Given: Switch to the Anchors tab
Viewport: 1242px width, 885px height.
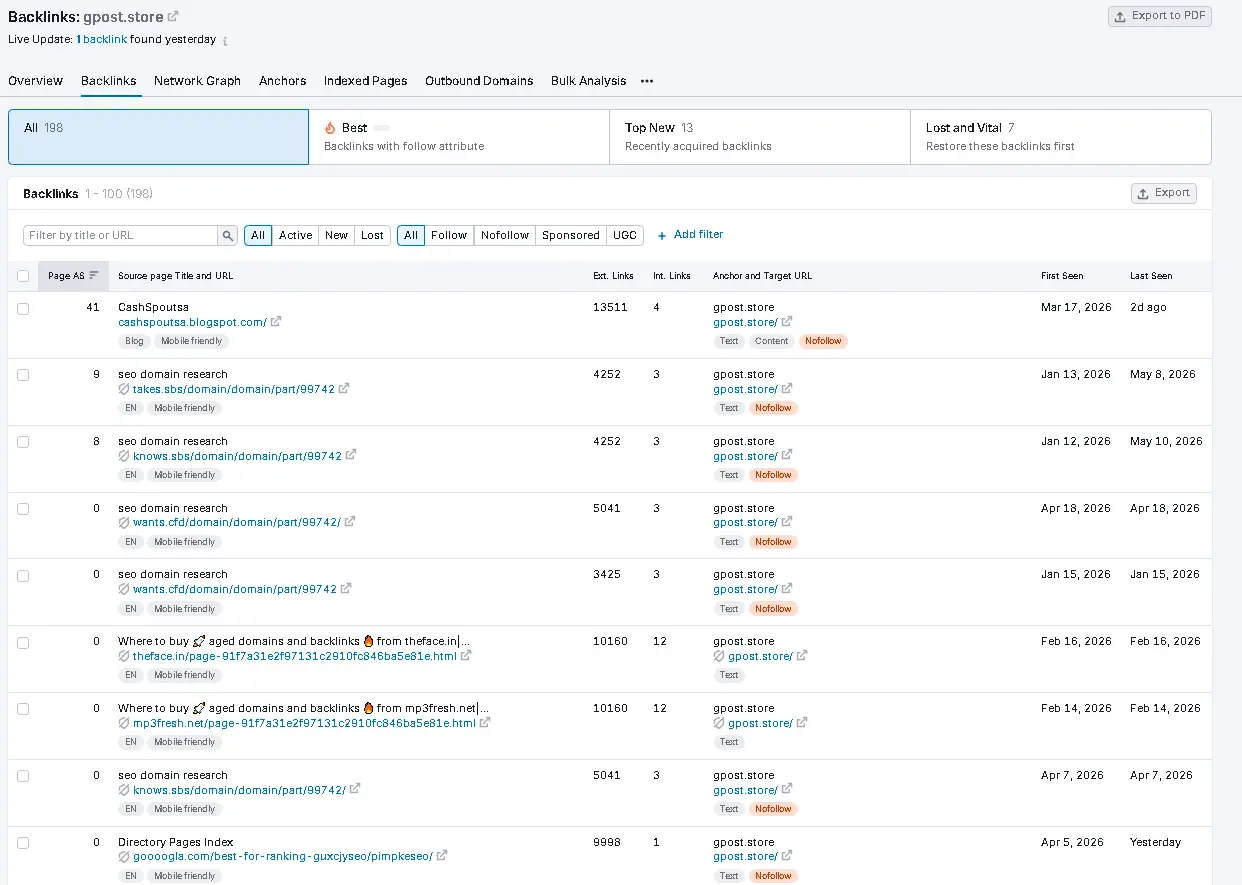Looking at the screenshot, I should coord(283,81).
